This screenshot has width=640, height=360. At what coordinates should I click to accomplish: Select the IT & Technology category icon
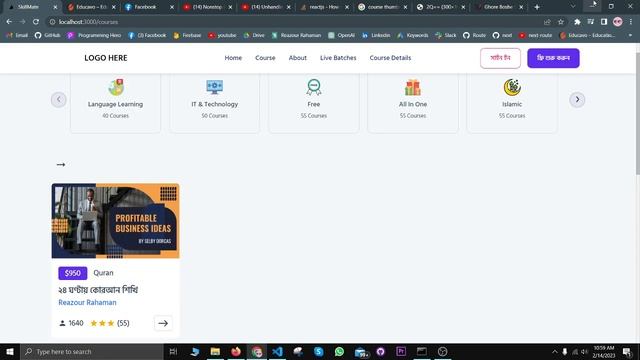[214, 87]
